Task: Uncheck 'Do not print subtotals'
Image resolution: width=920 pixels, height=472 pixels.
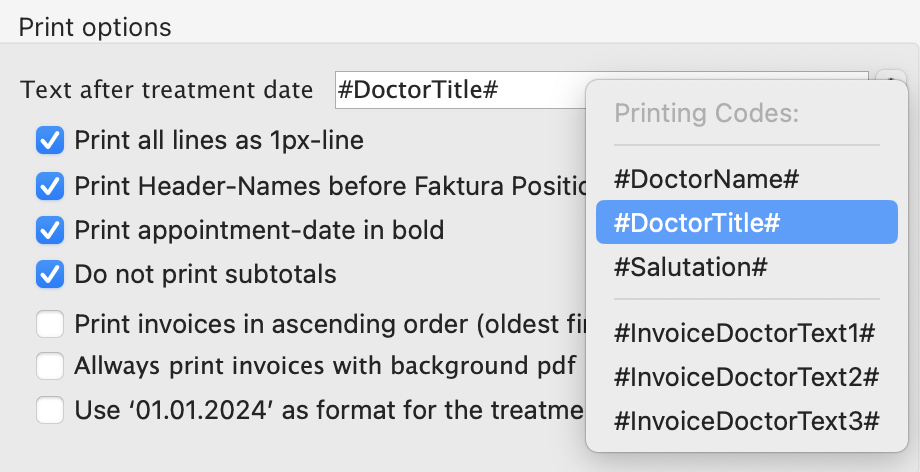Action: tap(49, 274)
